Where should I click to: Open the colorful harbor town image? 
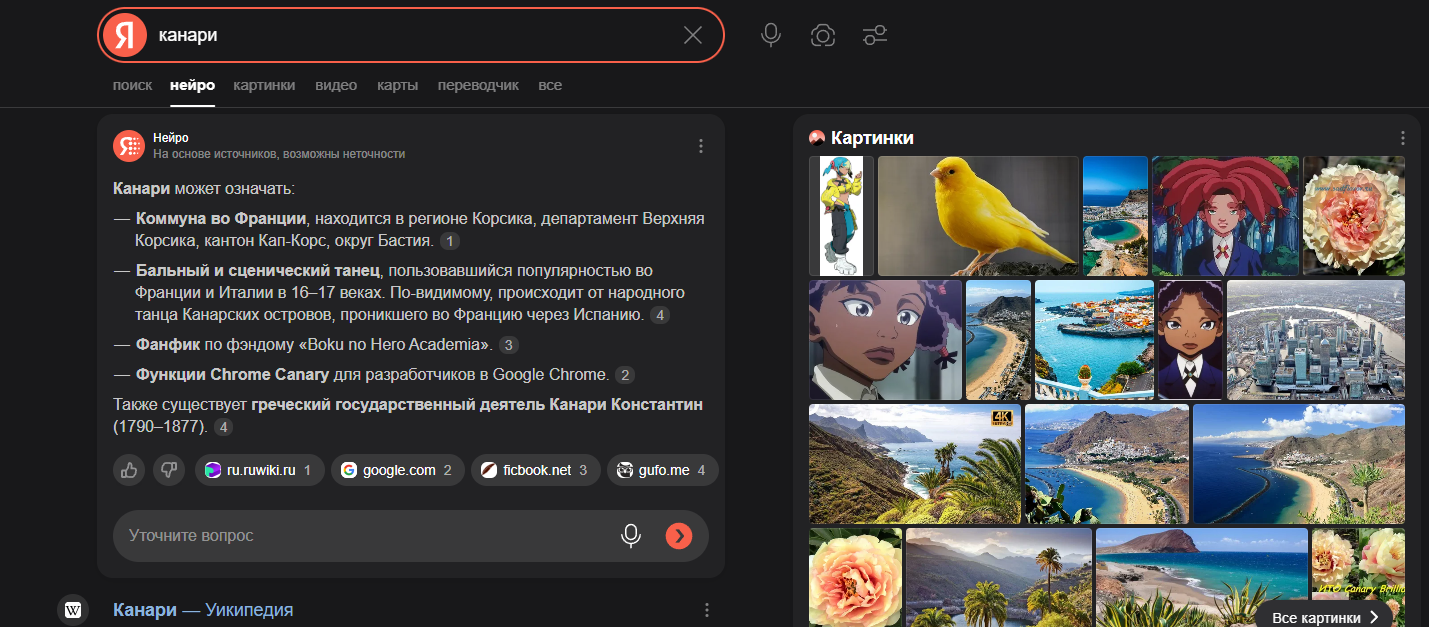(1094, 340)
